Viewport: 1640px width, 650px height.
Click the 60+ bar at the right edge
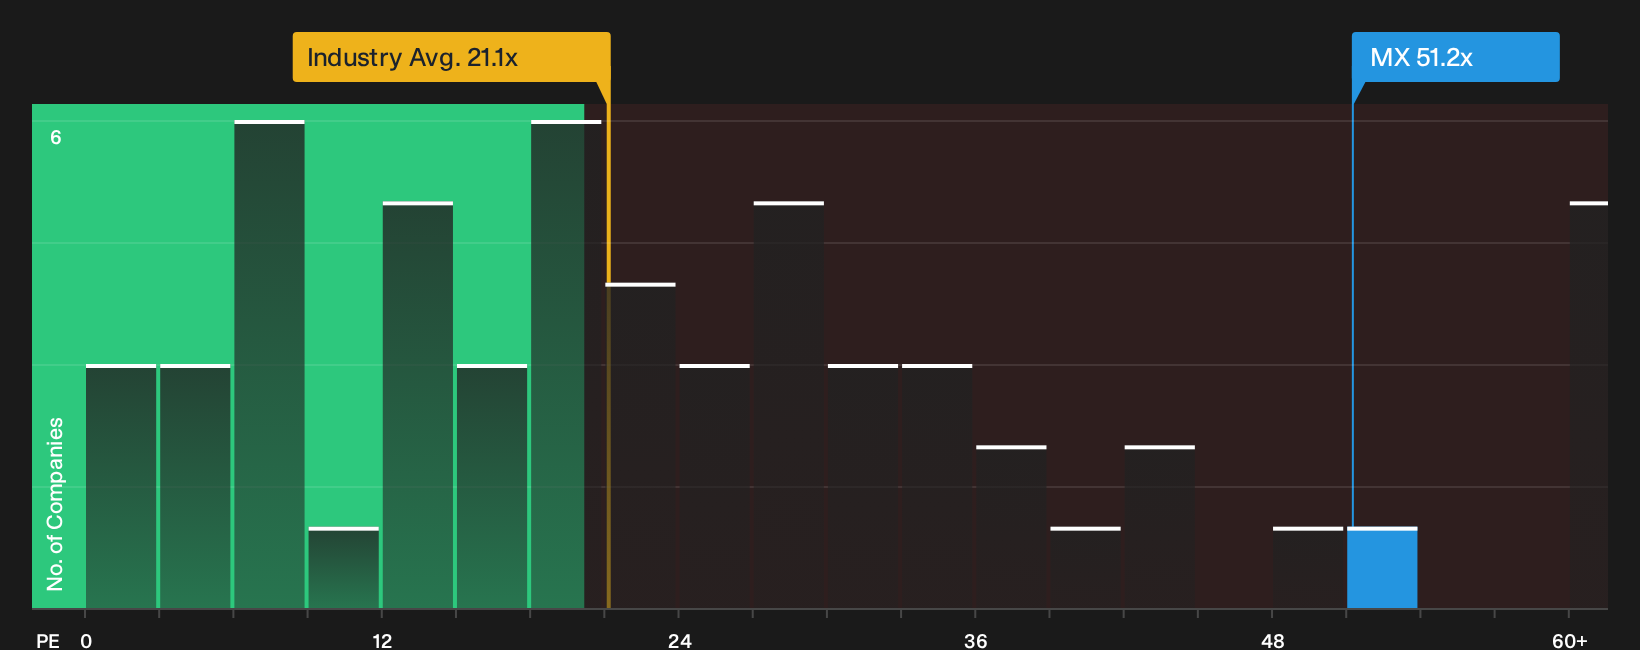click(1588, 405)
